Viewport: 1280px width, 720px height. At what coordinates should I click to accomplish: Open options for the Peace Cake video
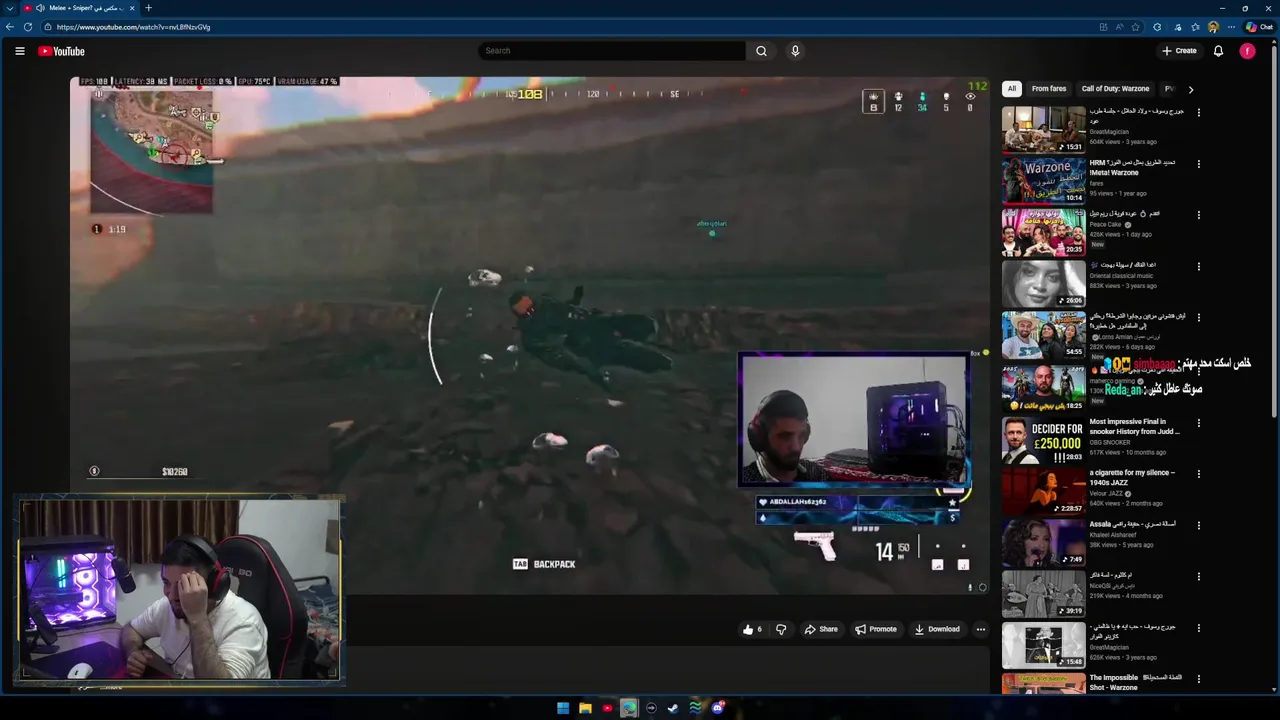1198,215
